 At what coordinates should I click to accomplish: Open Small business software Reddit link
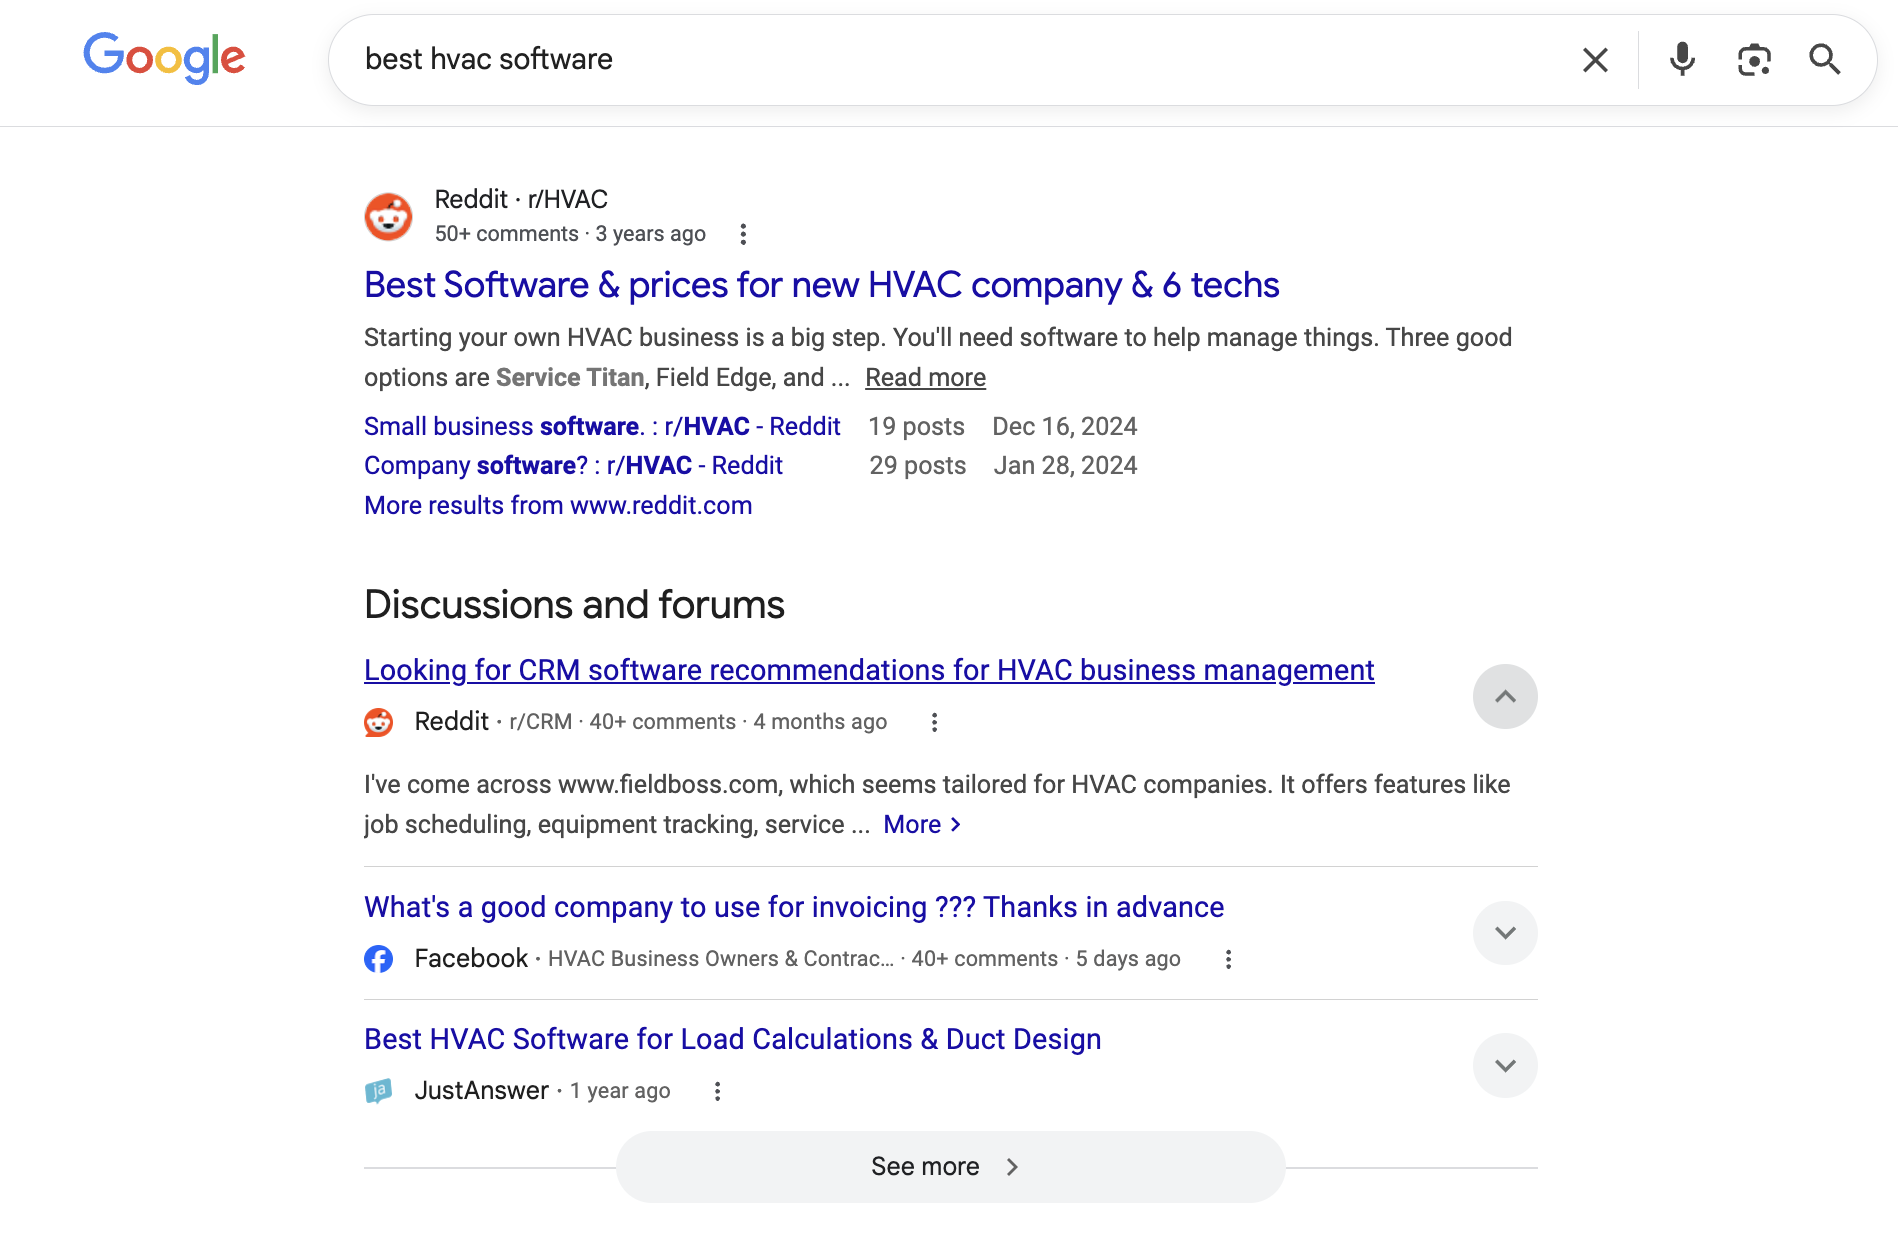pyautogui.click(x=602, y=427)
